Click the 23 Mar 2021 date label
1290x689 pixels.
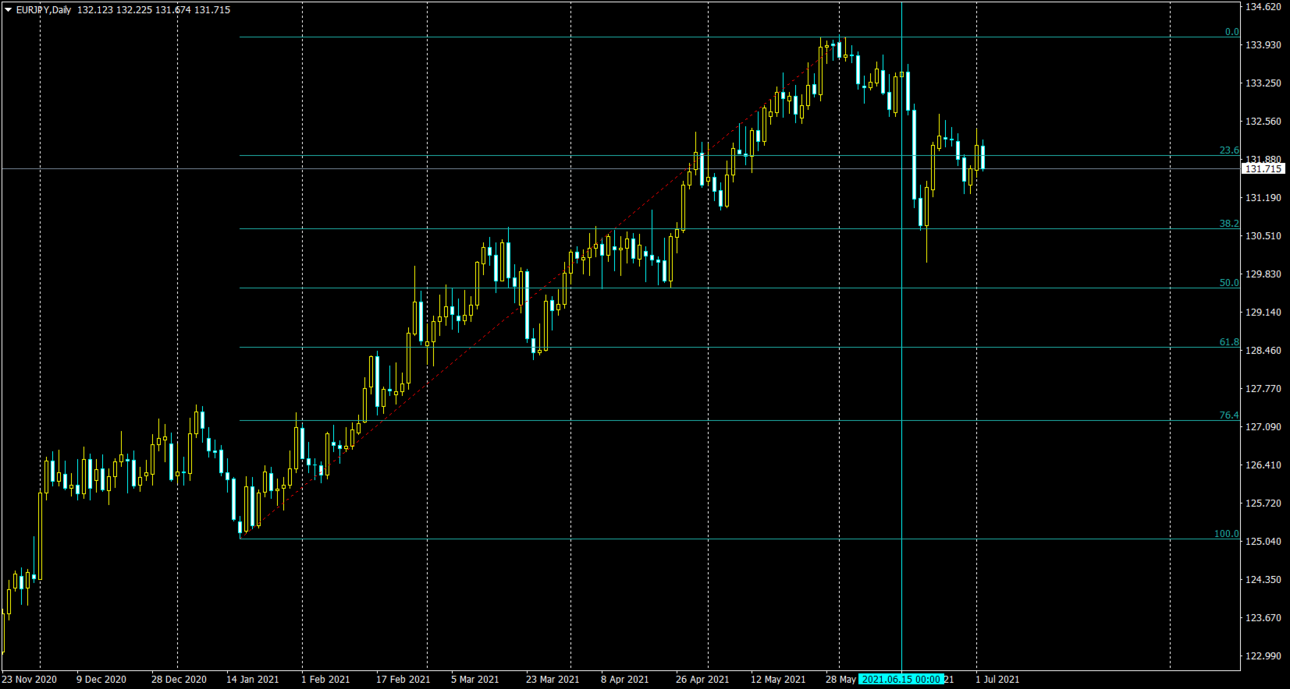click(552, 679)
